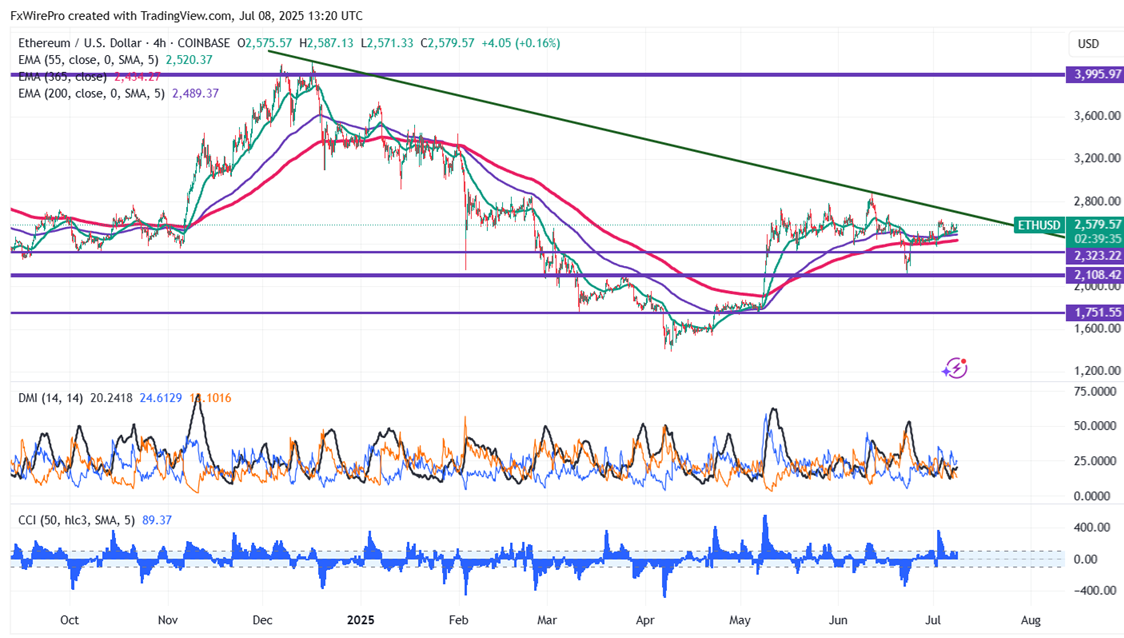The width and height of the screenshot is (1124, 638).
Task: Click the 75.0000 DMI axis label
Action: [x=1097, y=392]
